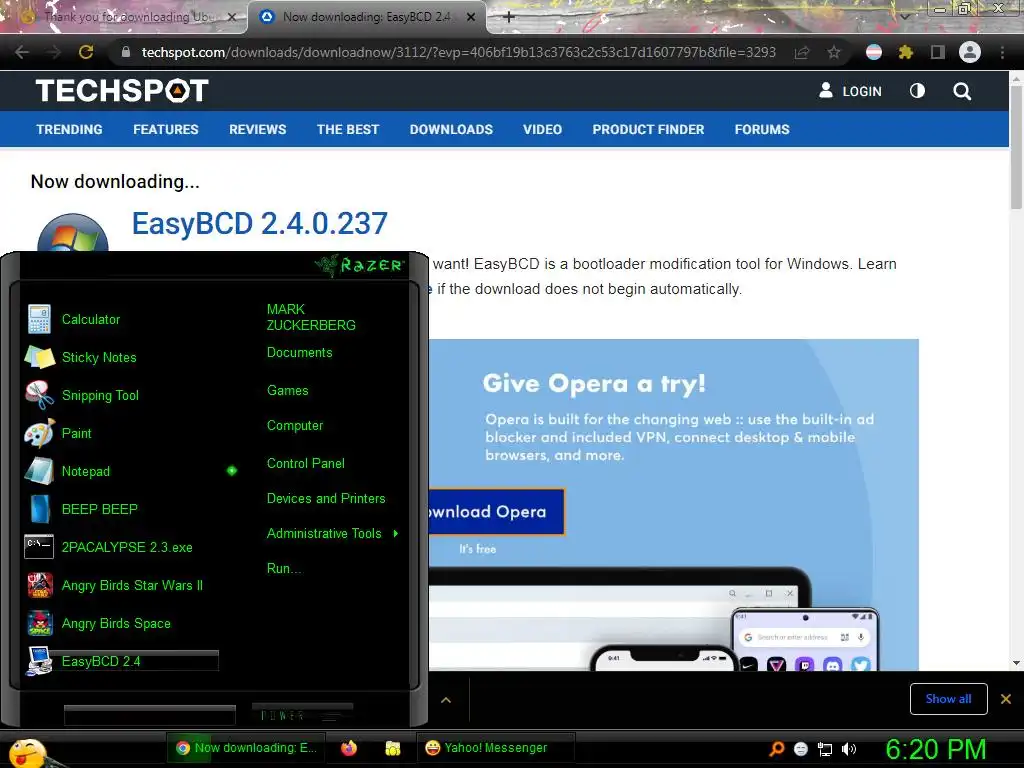Click Download Opera button in ad

[496, 511]
